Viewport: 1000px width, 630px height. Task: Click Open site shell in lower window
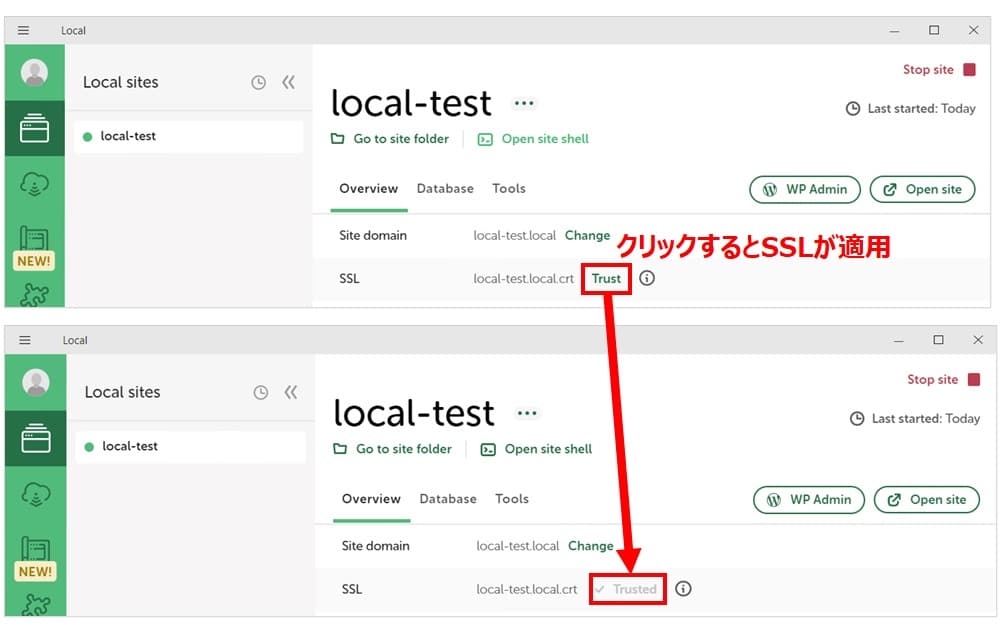[x=536, y=449]
